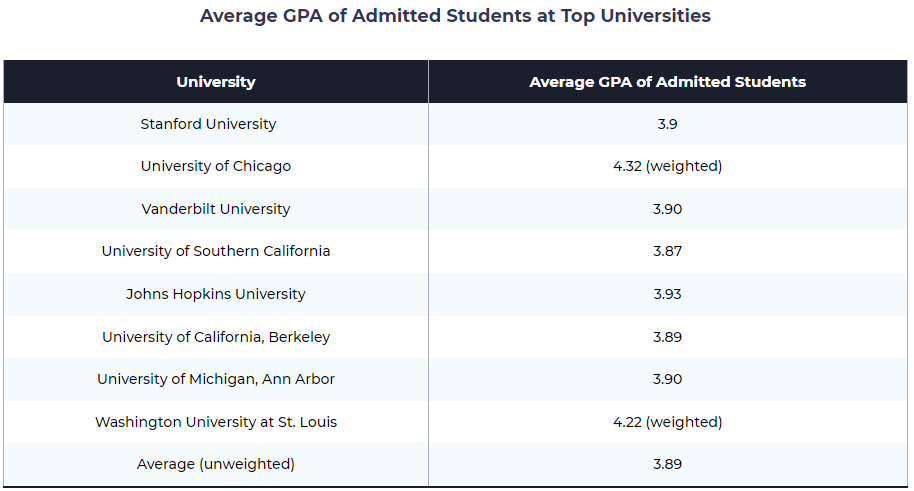Select Washington University at St. Louis cell
Viewport: 914px width, 491px height.
coord(216,422)
